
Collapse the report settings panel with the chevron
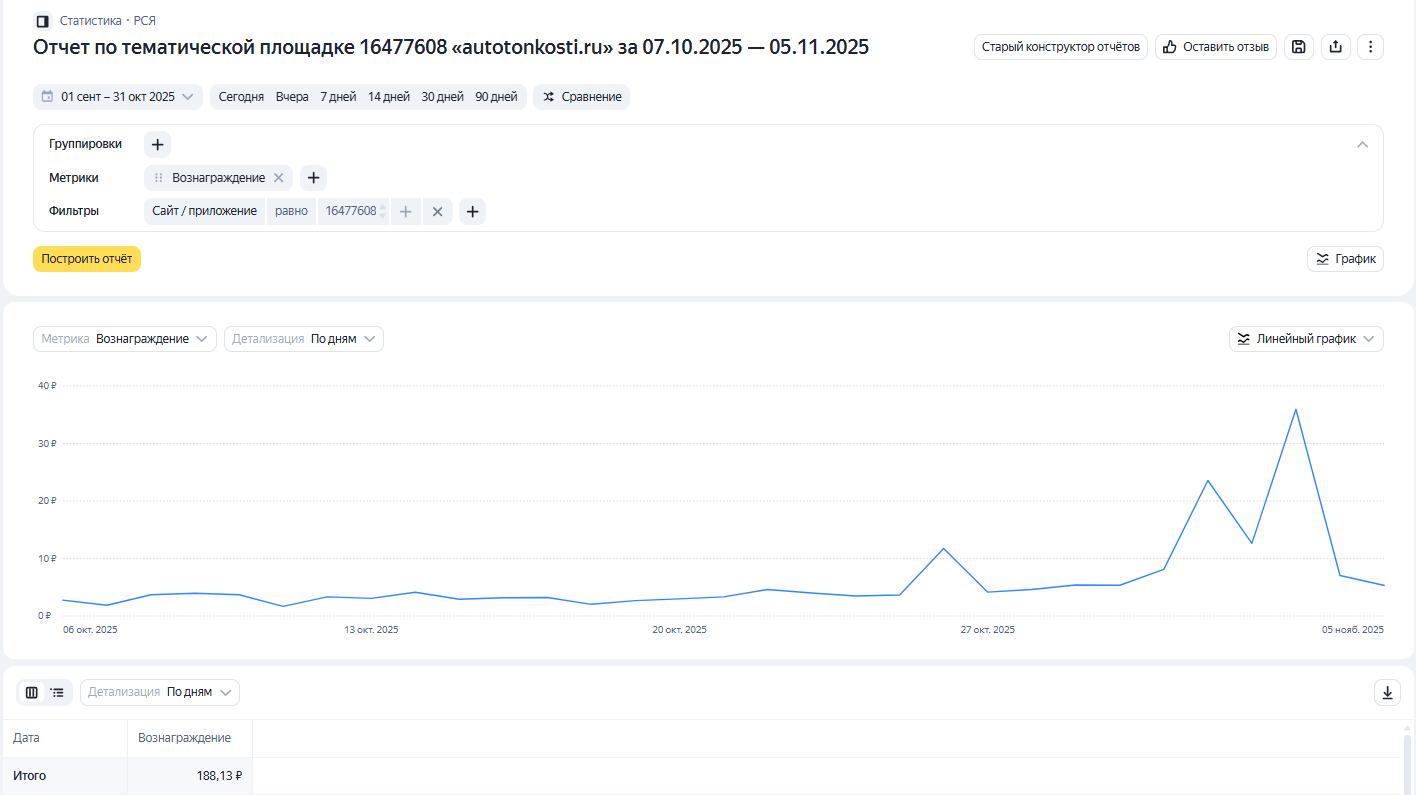point(1362,144)
